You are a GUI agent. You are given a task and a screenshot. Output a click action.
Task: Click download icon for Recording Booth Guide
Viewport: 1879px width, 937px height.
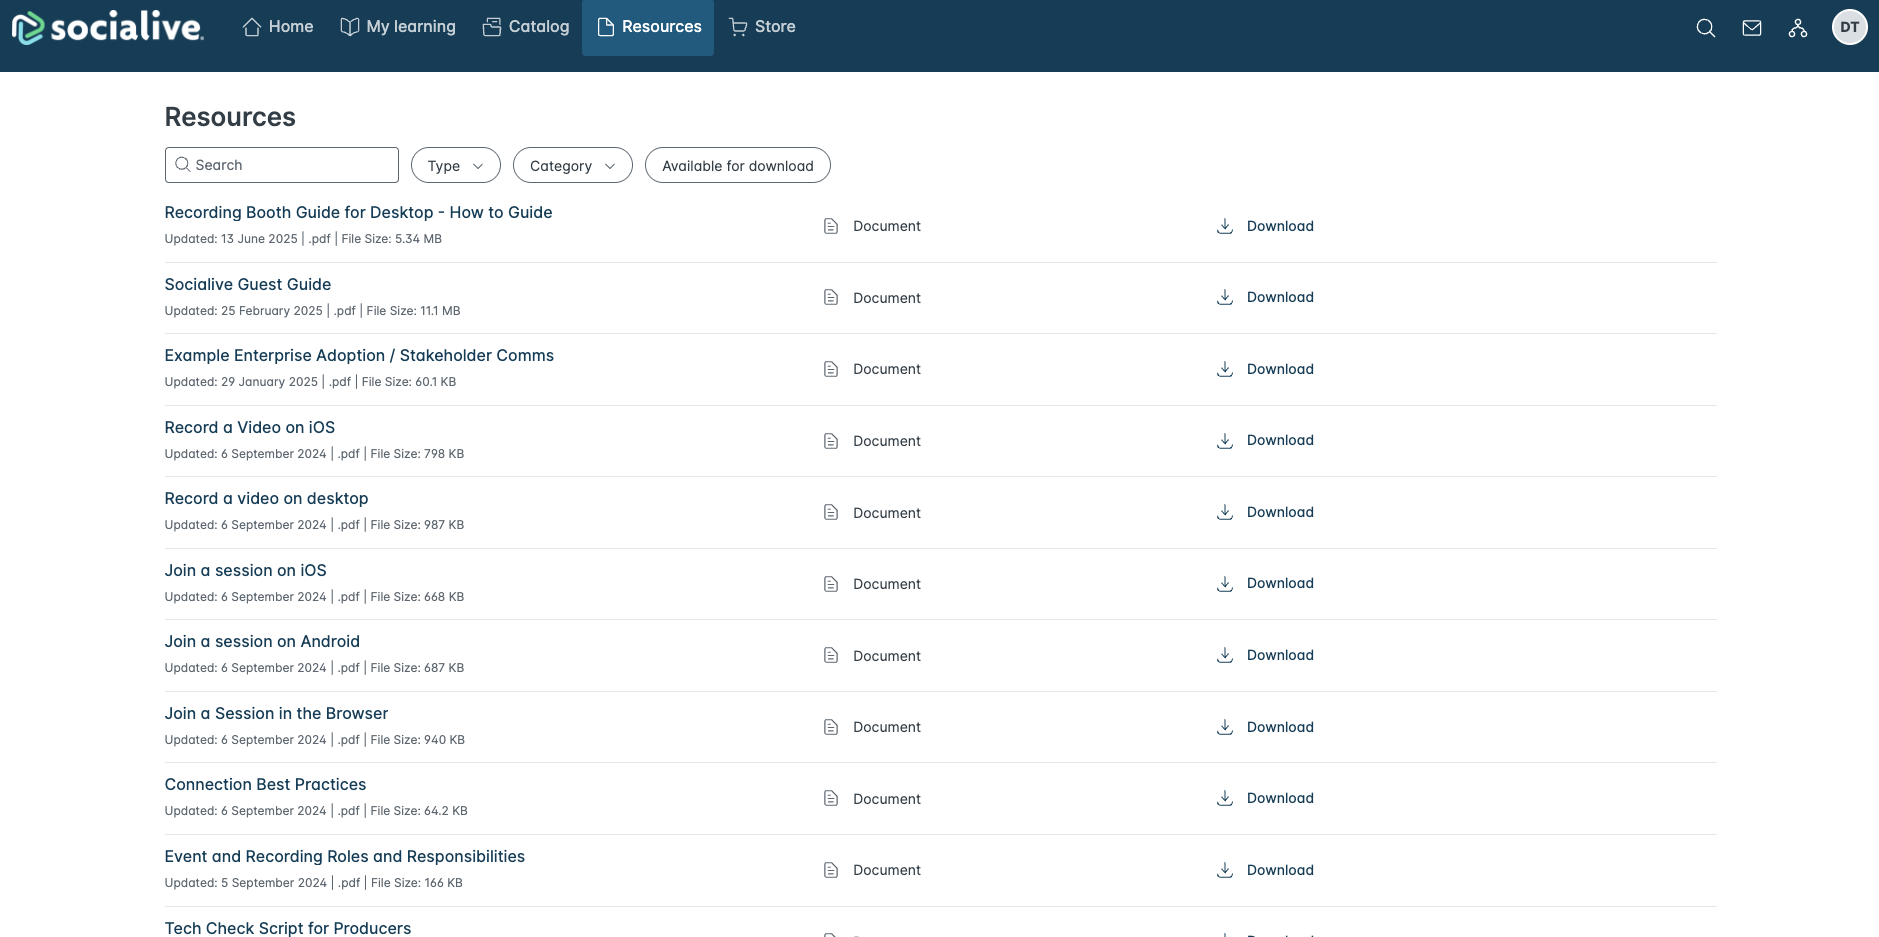point(1225,226)
